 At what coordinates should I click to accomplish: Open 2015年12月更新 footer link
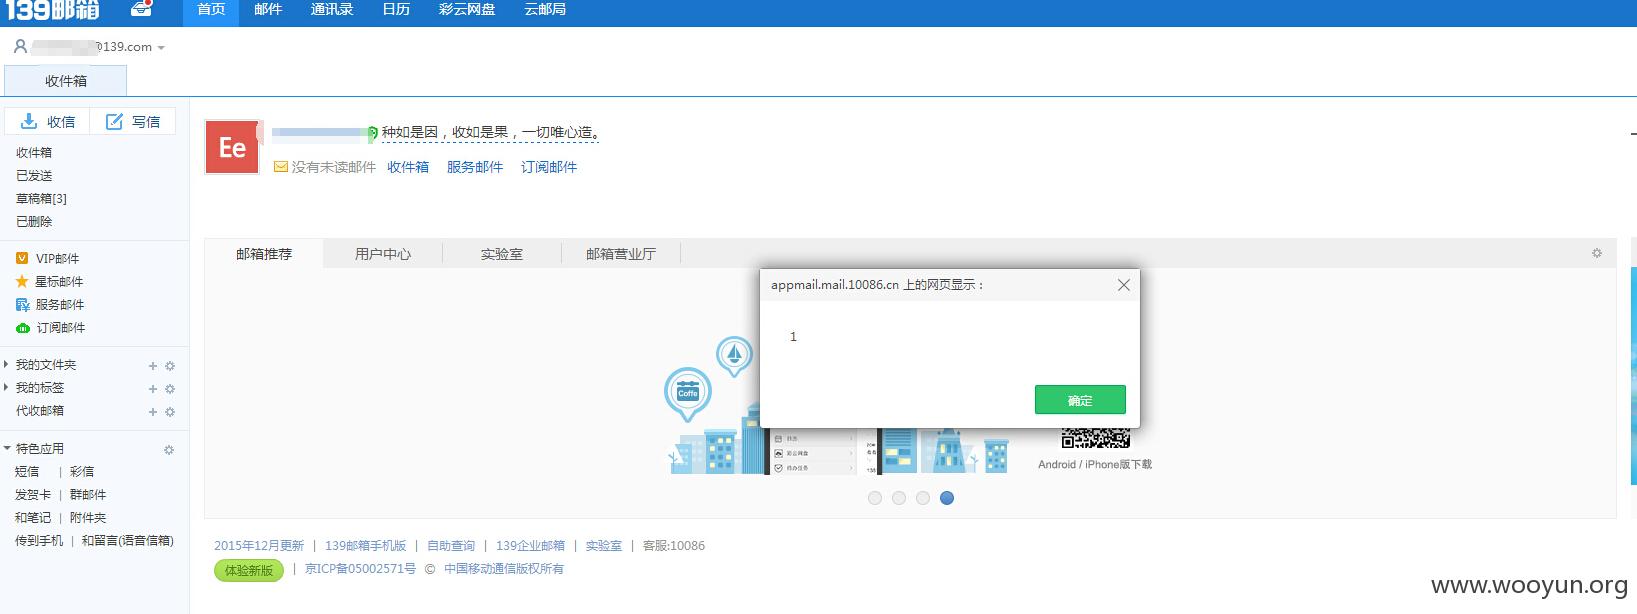(259, 546)
